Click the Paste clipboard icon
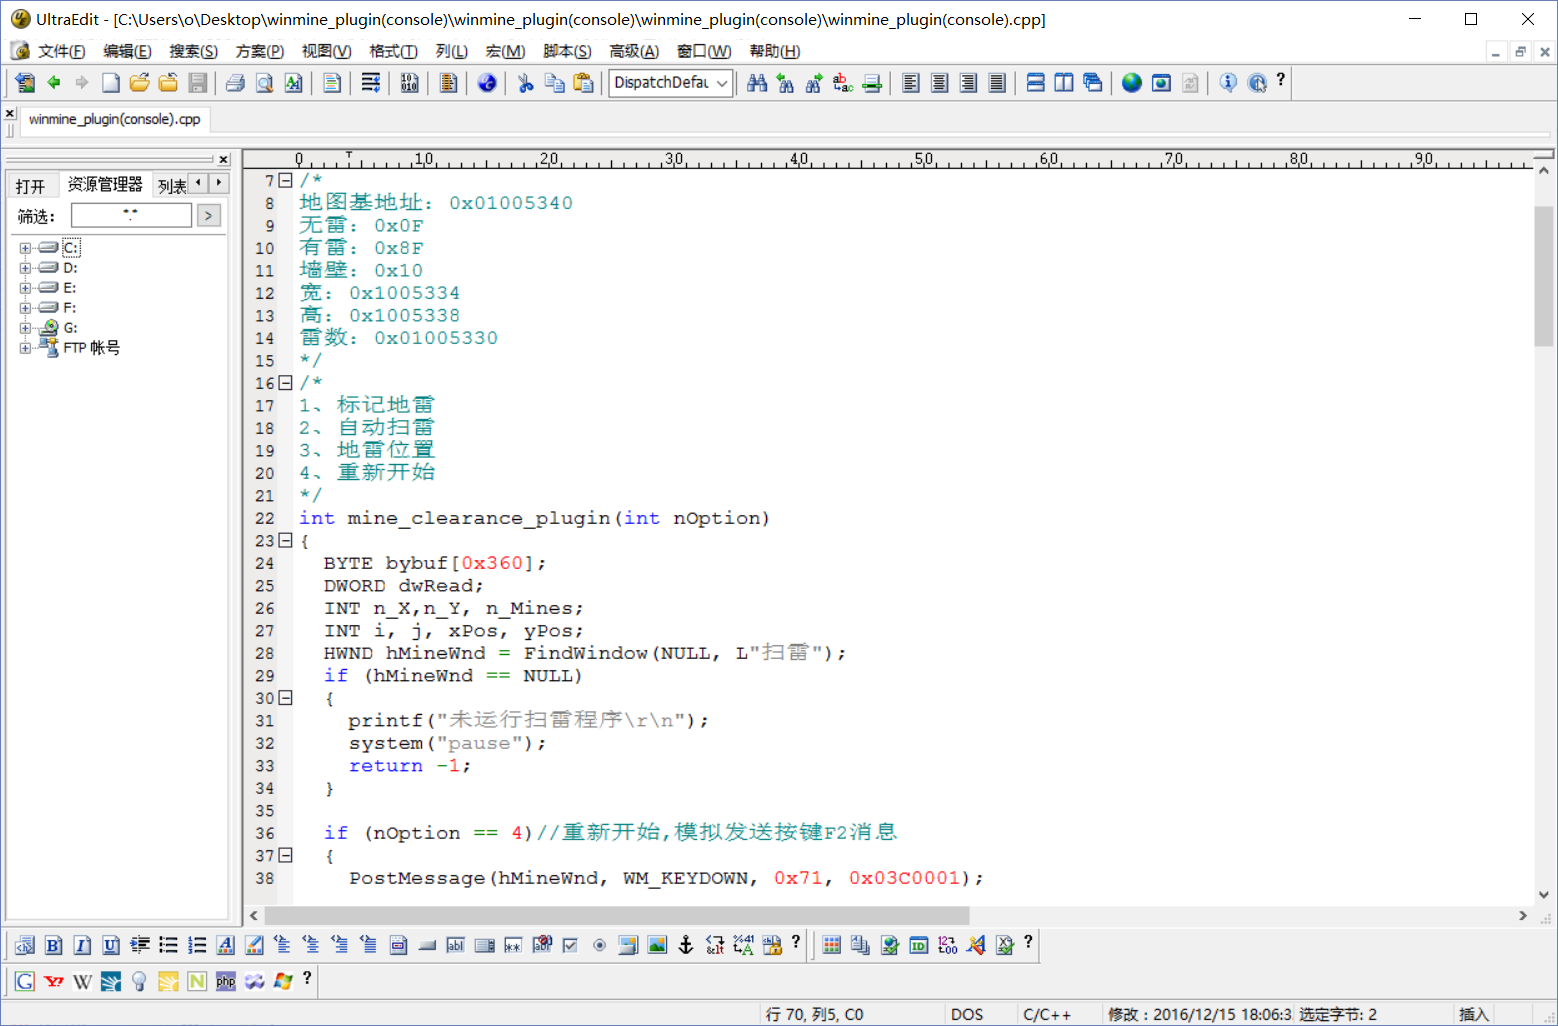Screen dimensions: 1558x1026 tap(583, 83)
